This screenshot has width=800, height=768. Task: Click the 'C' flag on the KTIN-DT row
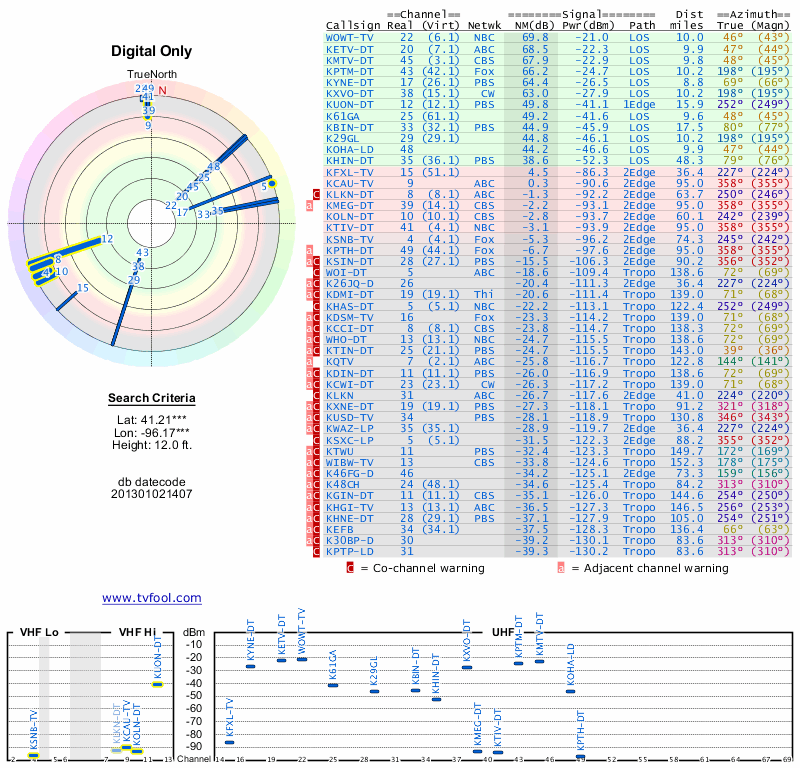(x=316, y=351)
